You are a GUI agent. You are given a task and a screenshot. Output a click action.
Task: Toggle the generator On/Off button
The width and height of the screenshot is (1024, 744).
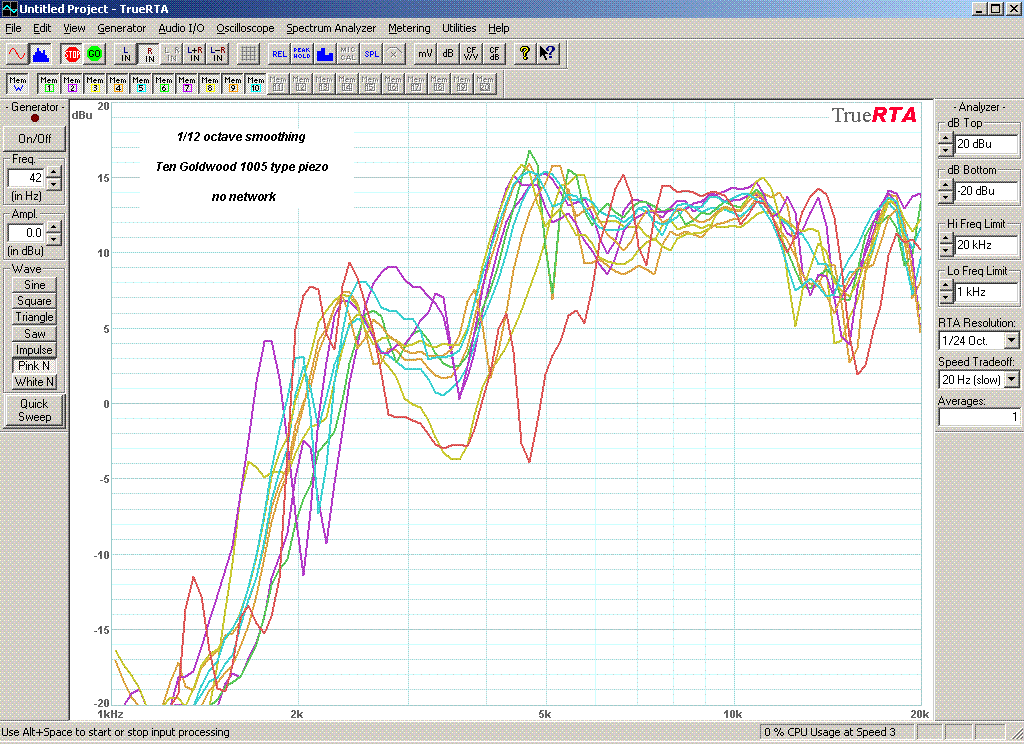[x=35, y=138]
